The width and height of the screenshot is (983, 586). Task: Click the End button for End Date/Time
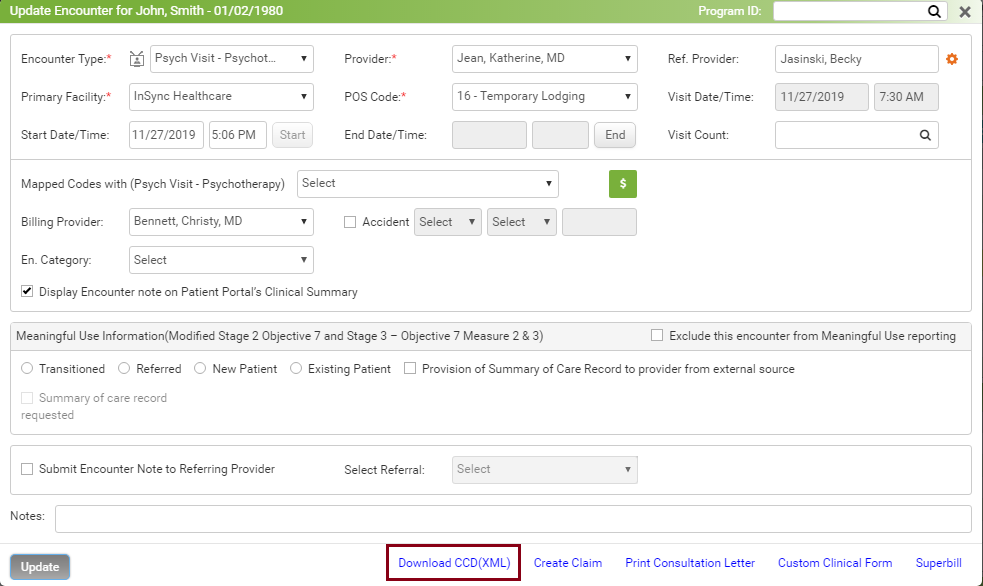615,135
